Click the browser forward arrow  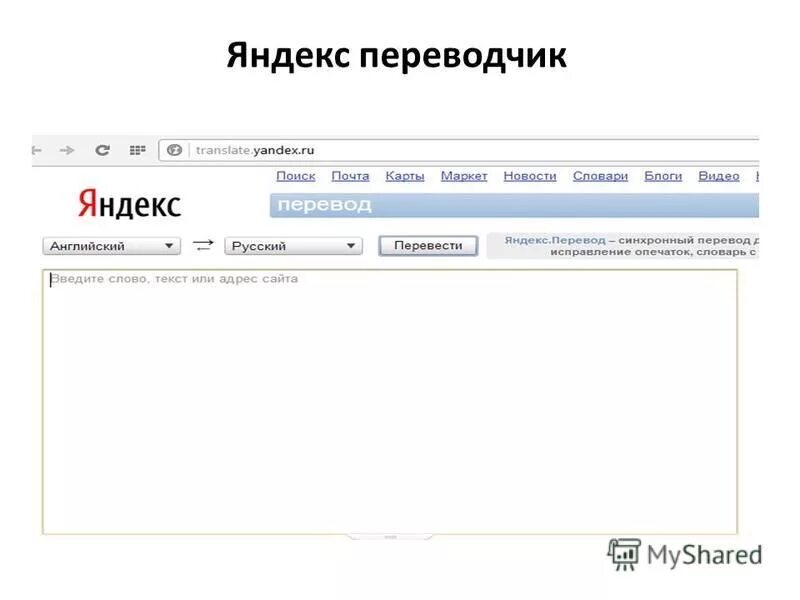pos(67,150)
